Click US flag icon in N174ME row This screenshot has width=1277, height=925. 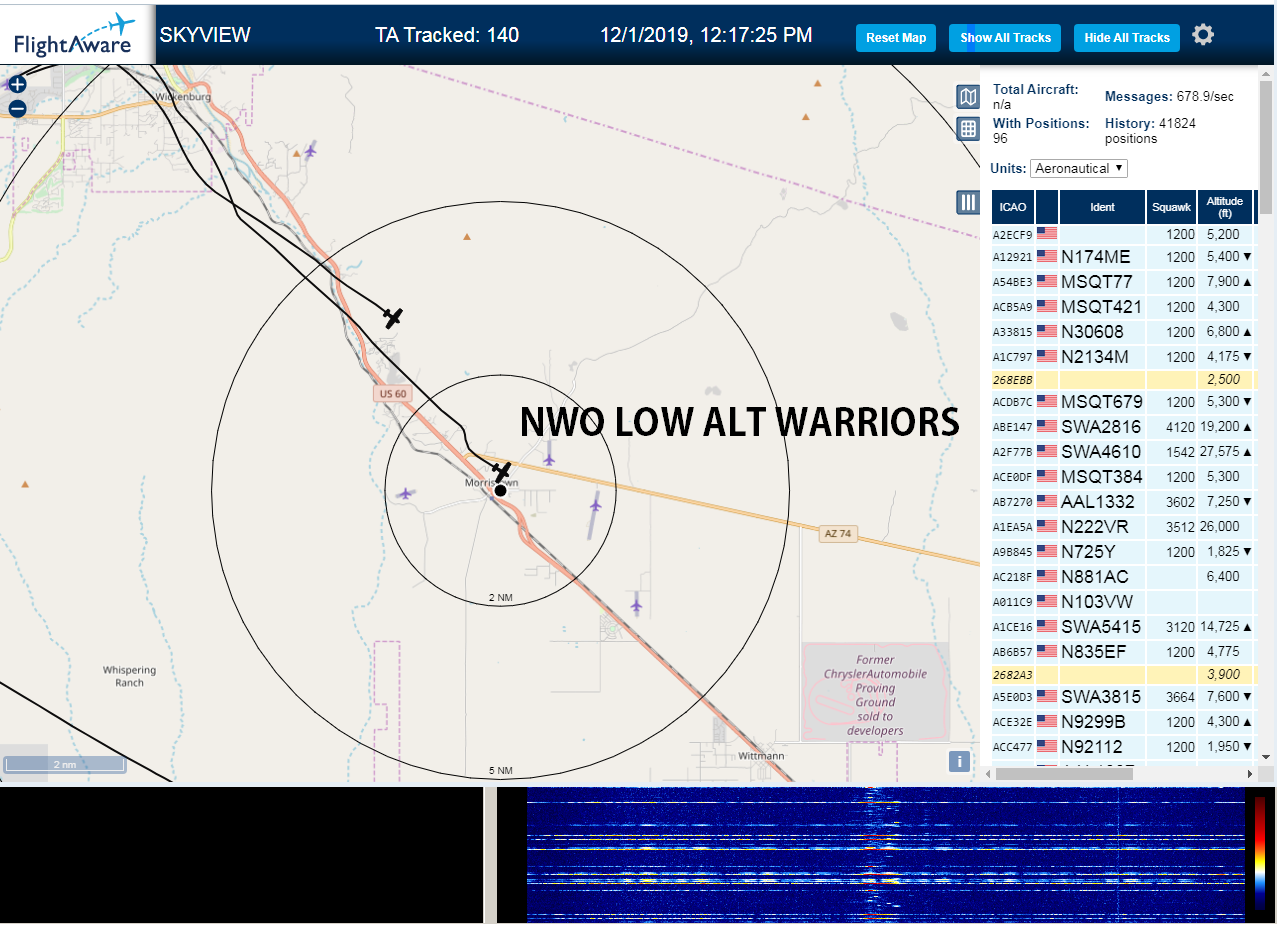click(1047, 256)
